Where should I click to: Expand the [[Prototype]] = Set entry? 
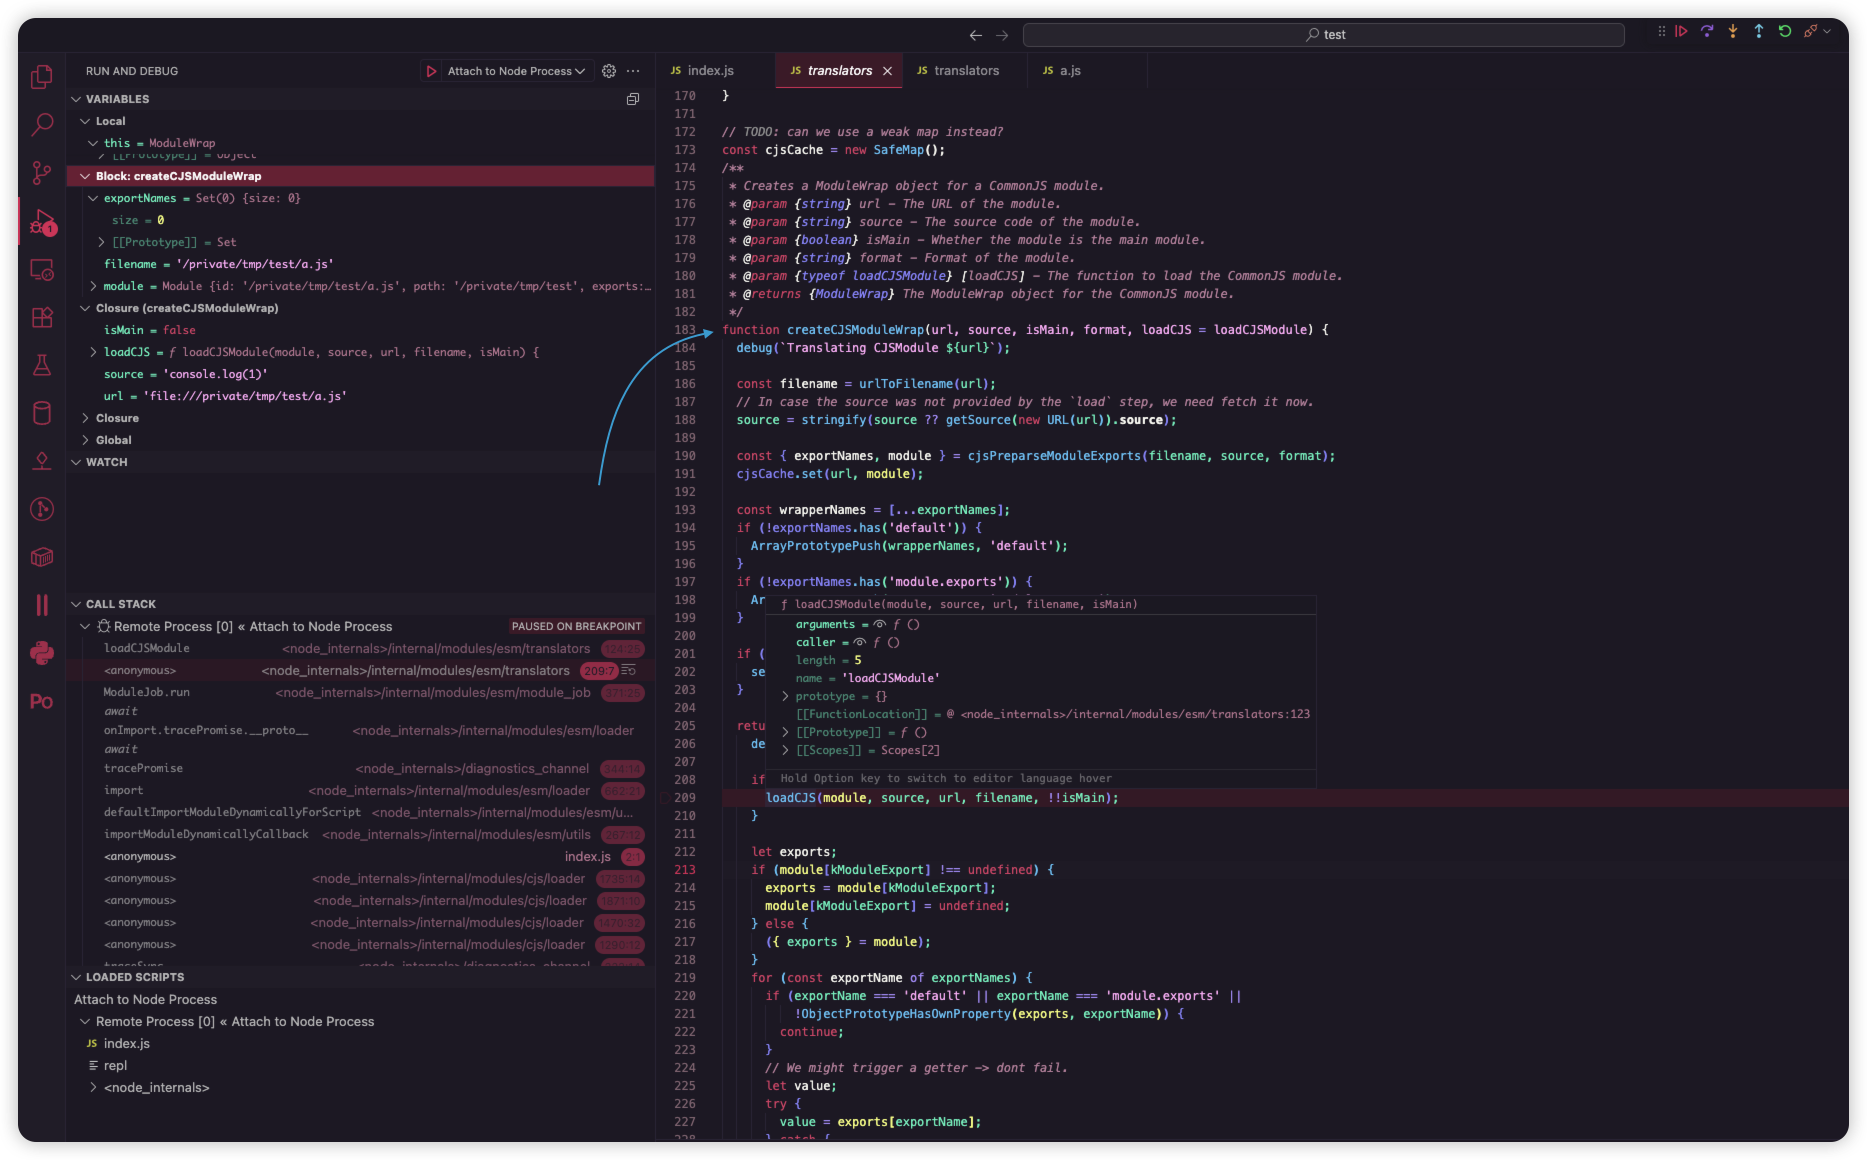[x=101, y=242]
